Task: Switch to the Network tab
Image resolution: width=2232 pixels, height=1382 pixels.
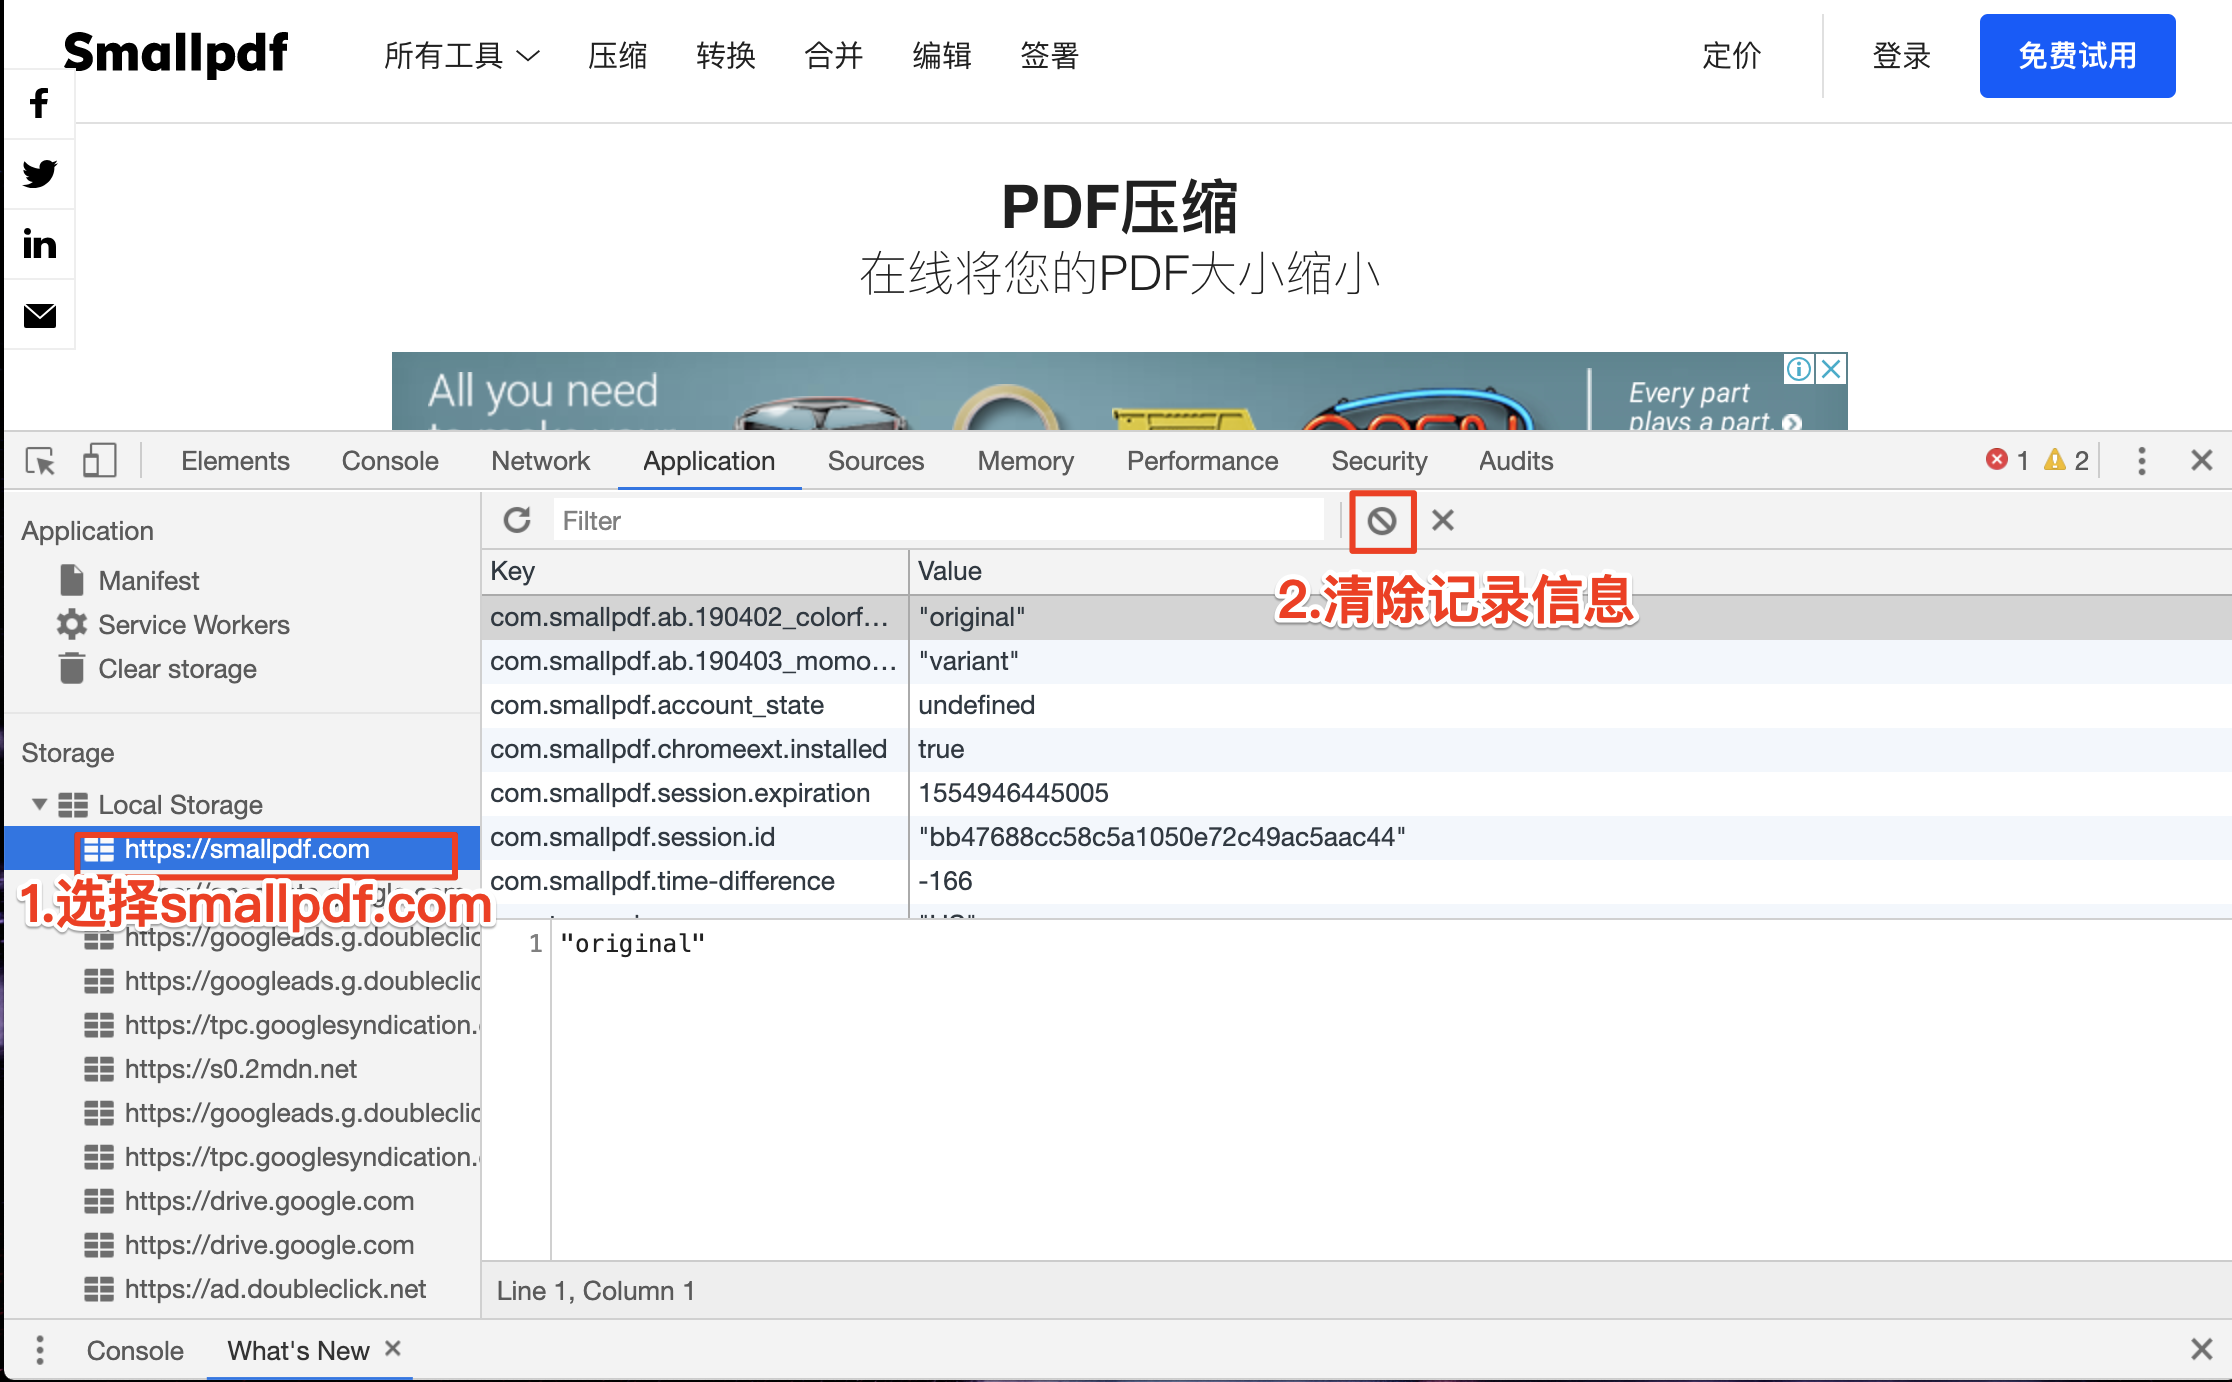Action: tap(540, 461)
